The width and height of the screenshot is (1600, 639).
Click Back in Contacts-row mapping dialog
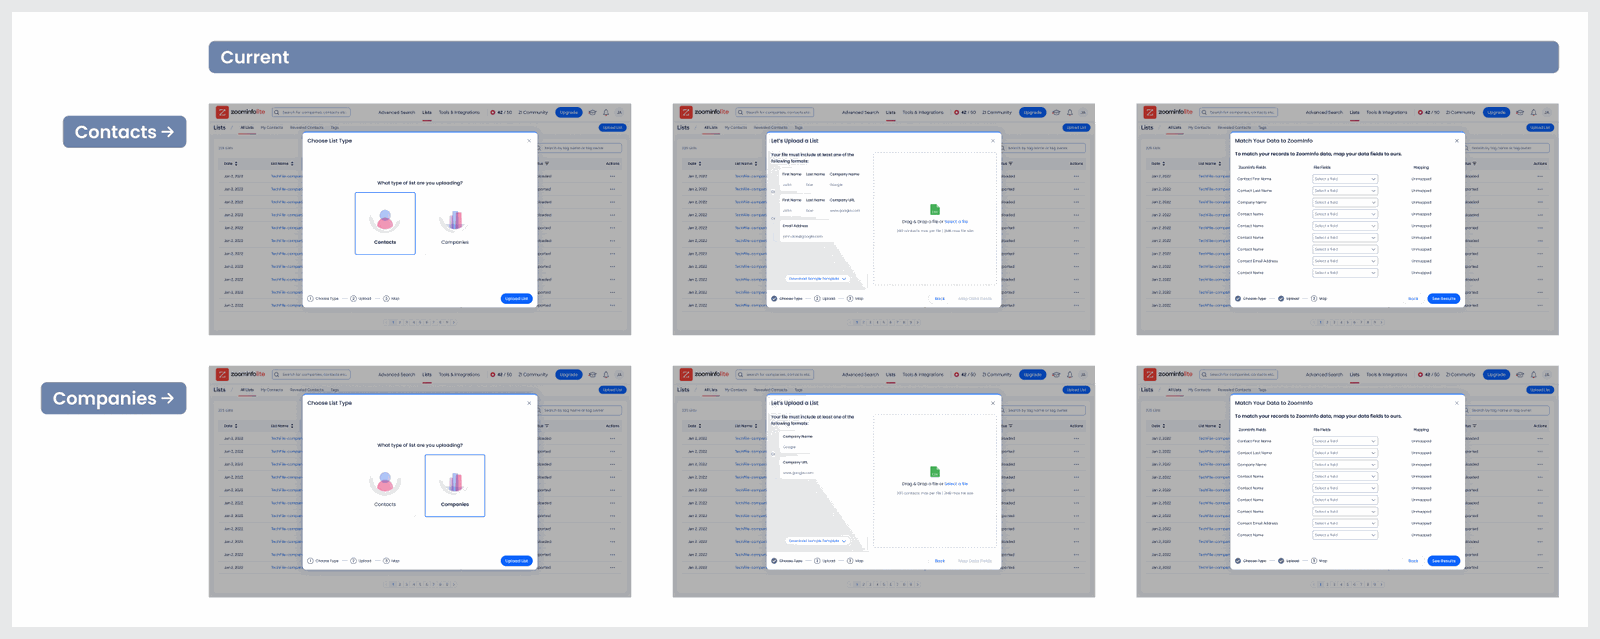tap(1413, 298)
